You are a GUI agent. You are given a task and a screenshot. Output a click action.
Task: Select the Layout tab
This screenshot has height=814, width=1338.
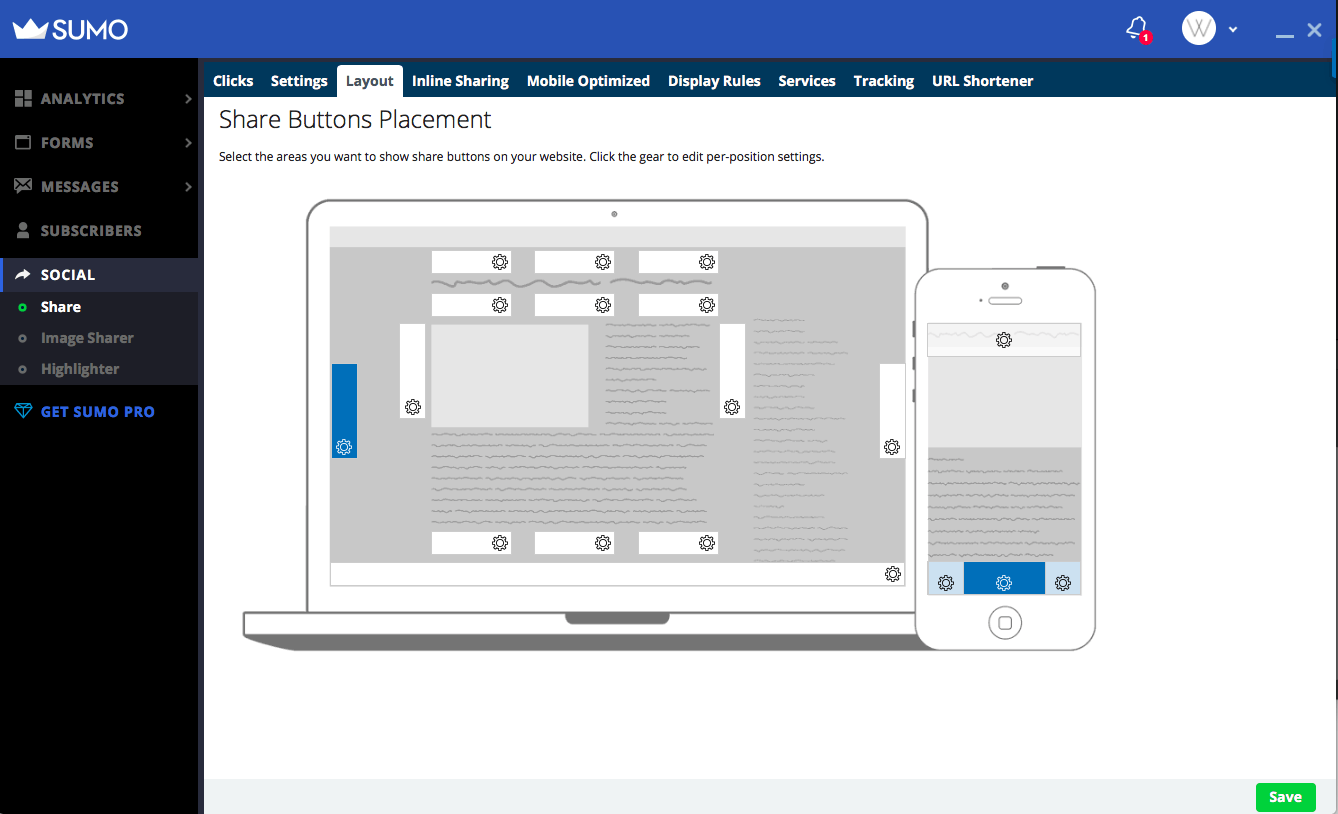coord(370,81)
